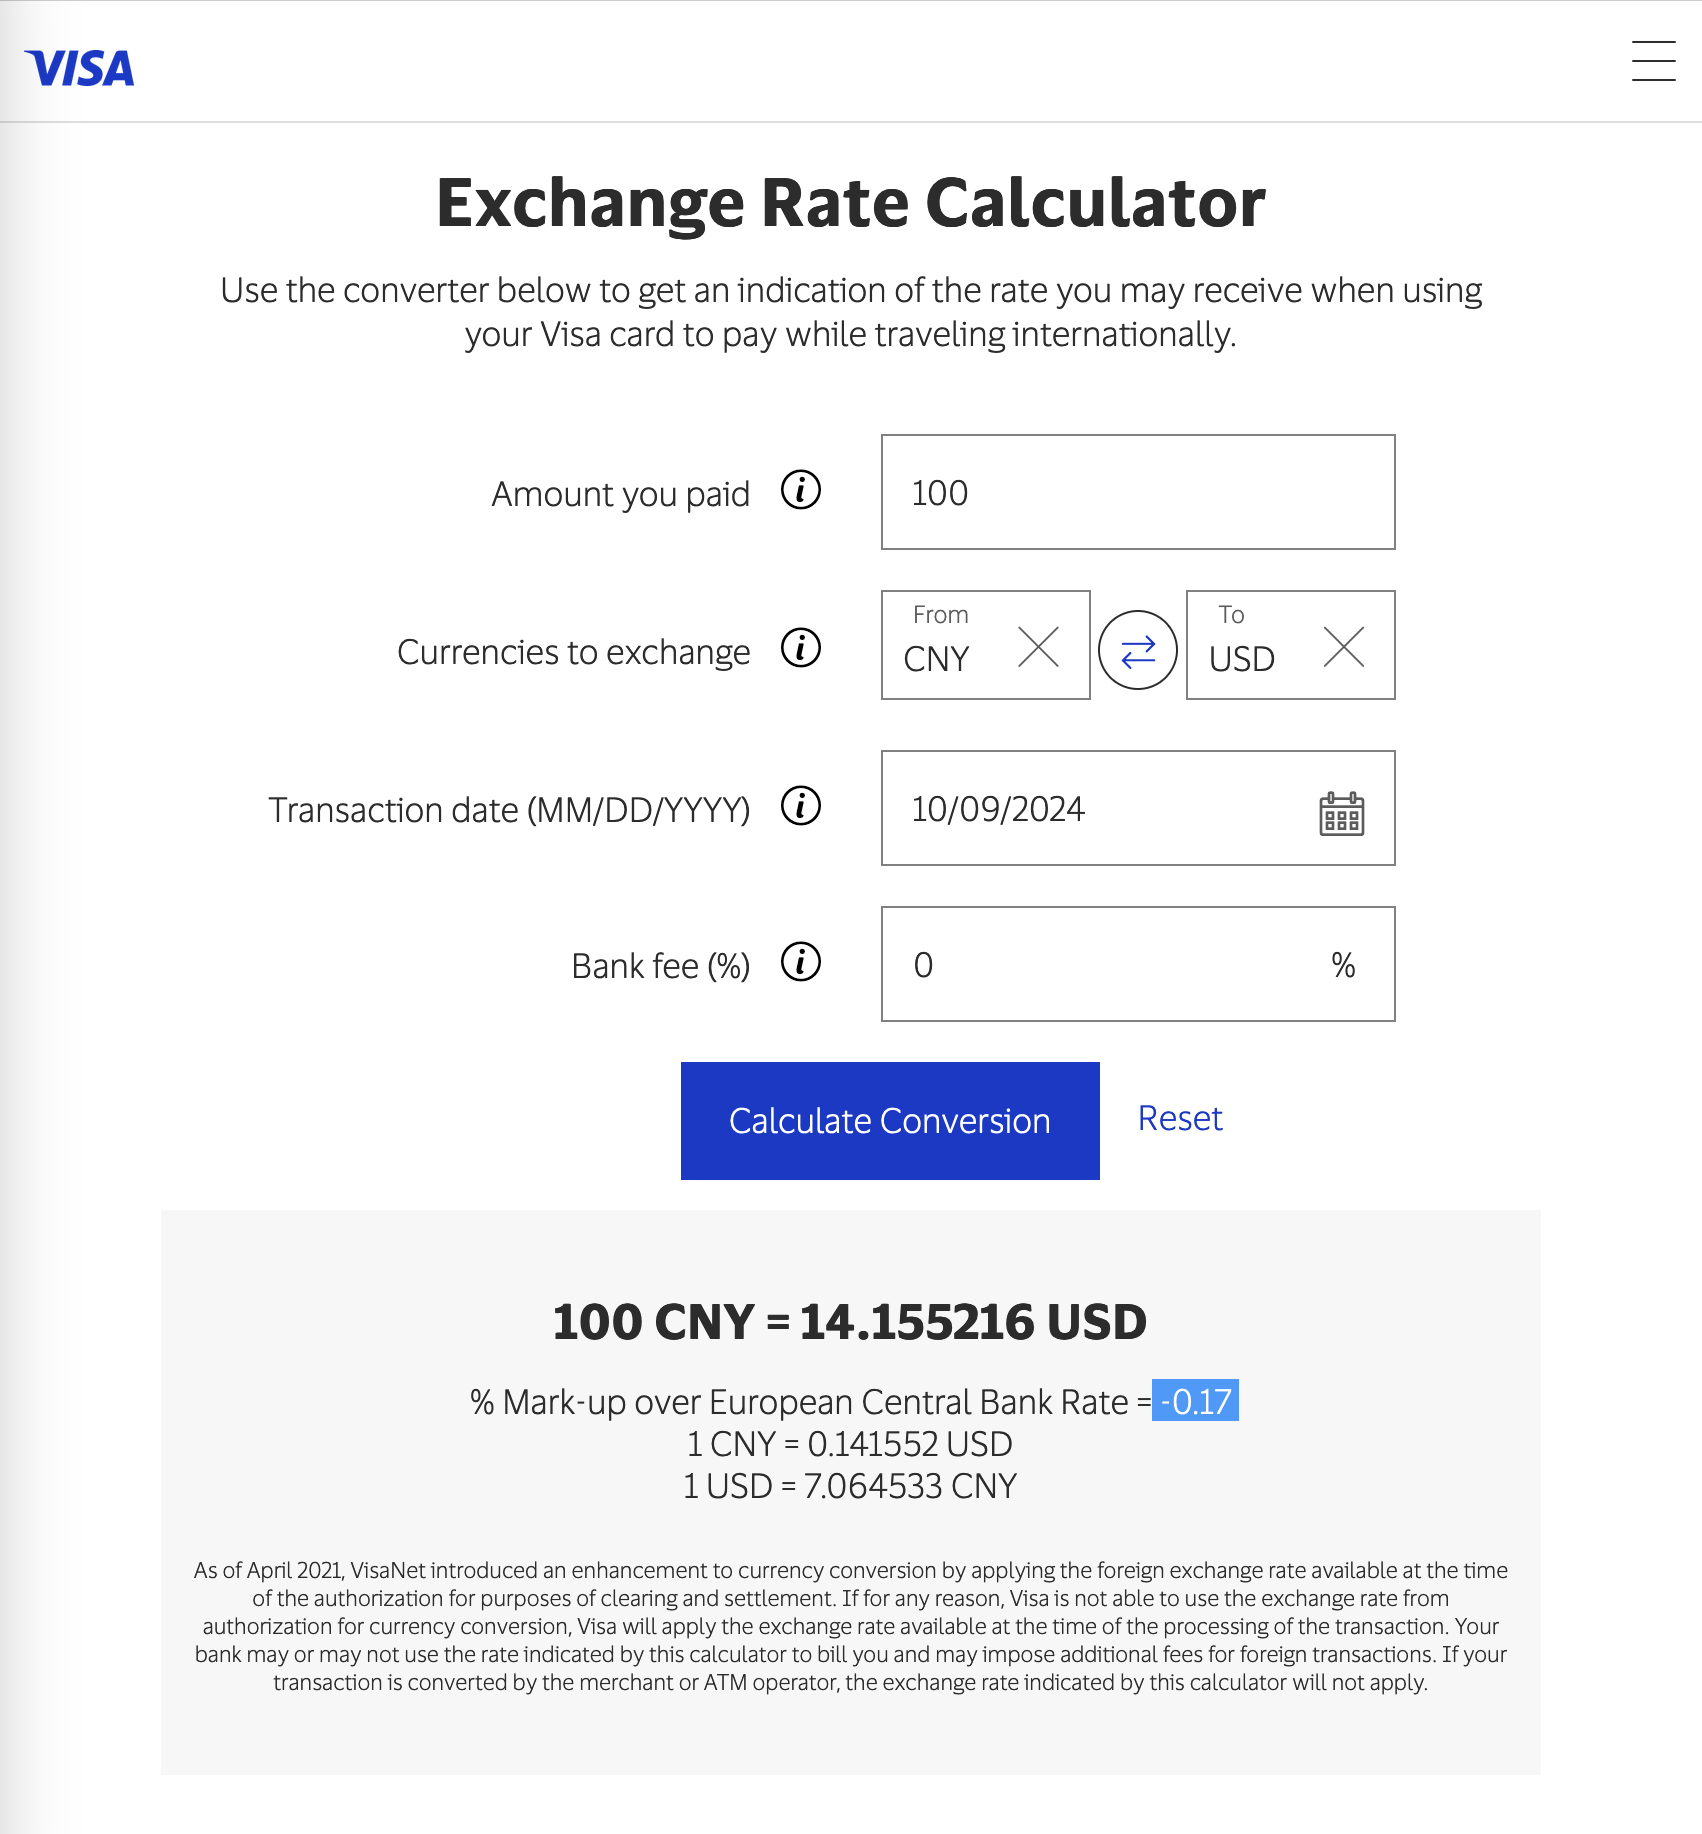
Task: Click the 100 CNY conversion result
Action: [x=850, y=1322]
